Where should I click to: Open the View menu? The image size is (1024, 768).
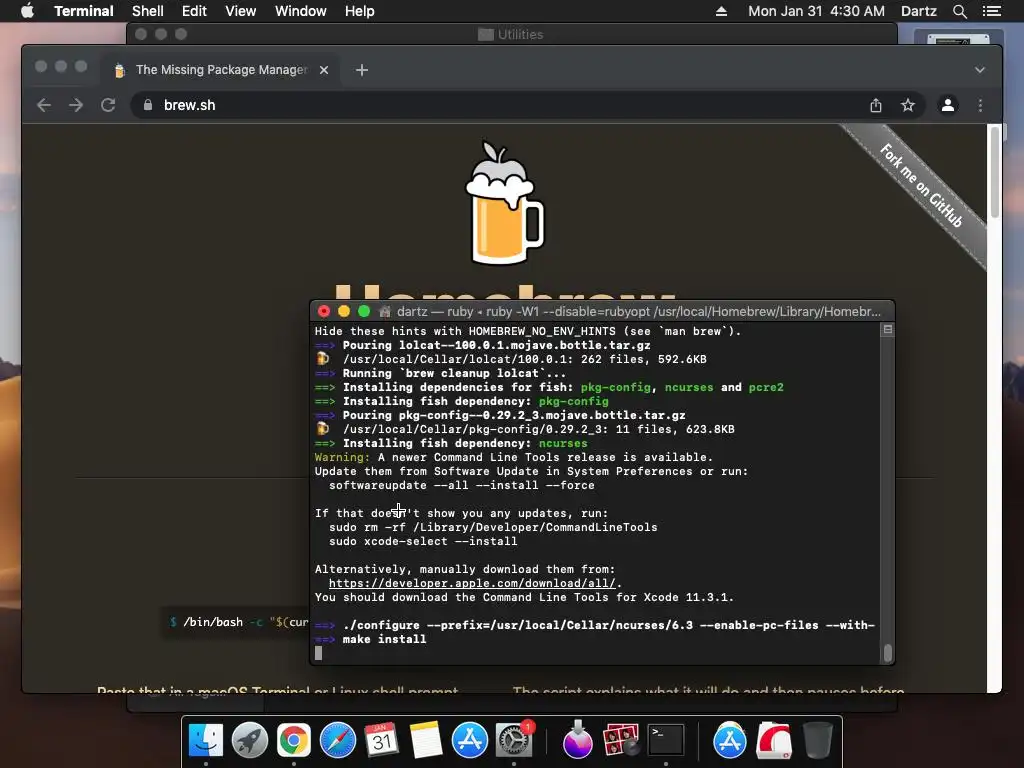click(x=240, y=11)
